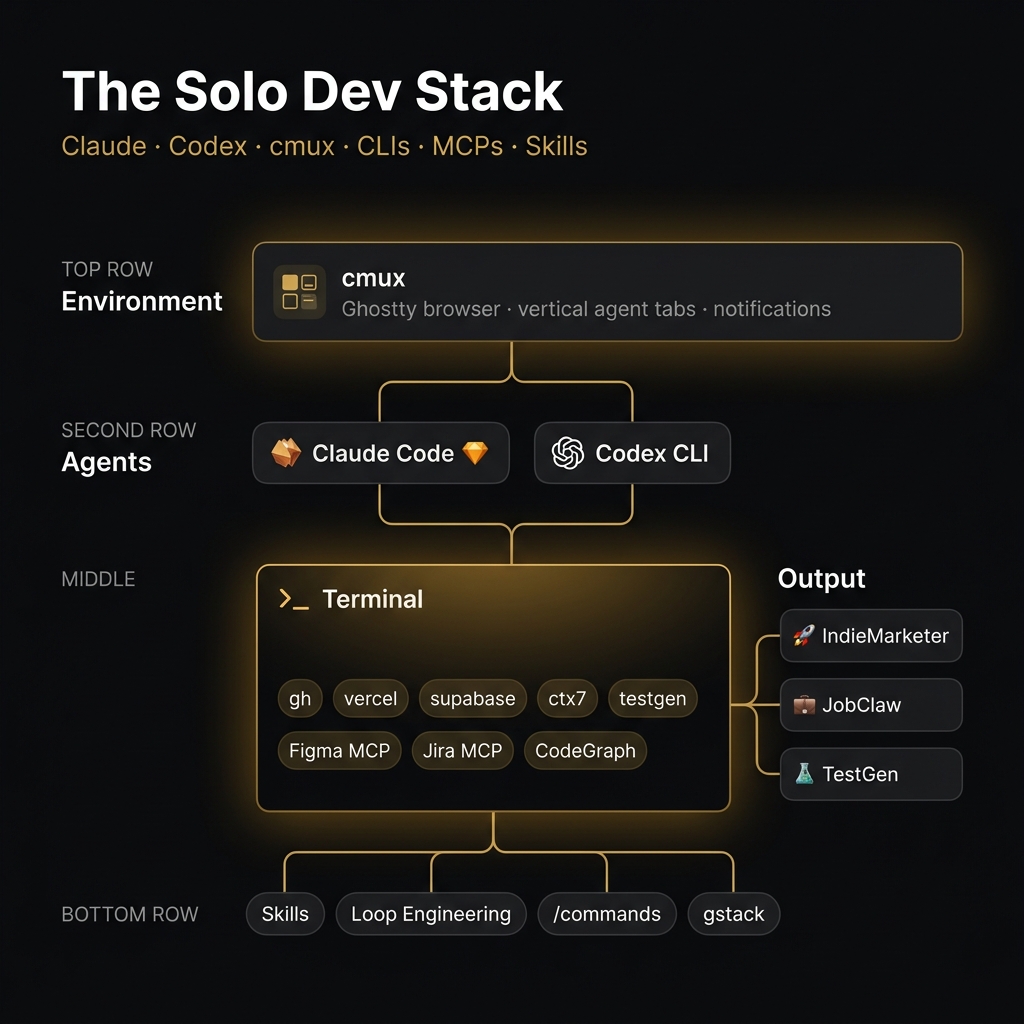
Task: Click the Skills pill
Action: (x=285, y=914)
